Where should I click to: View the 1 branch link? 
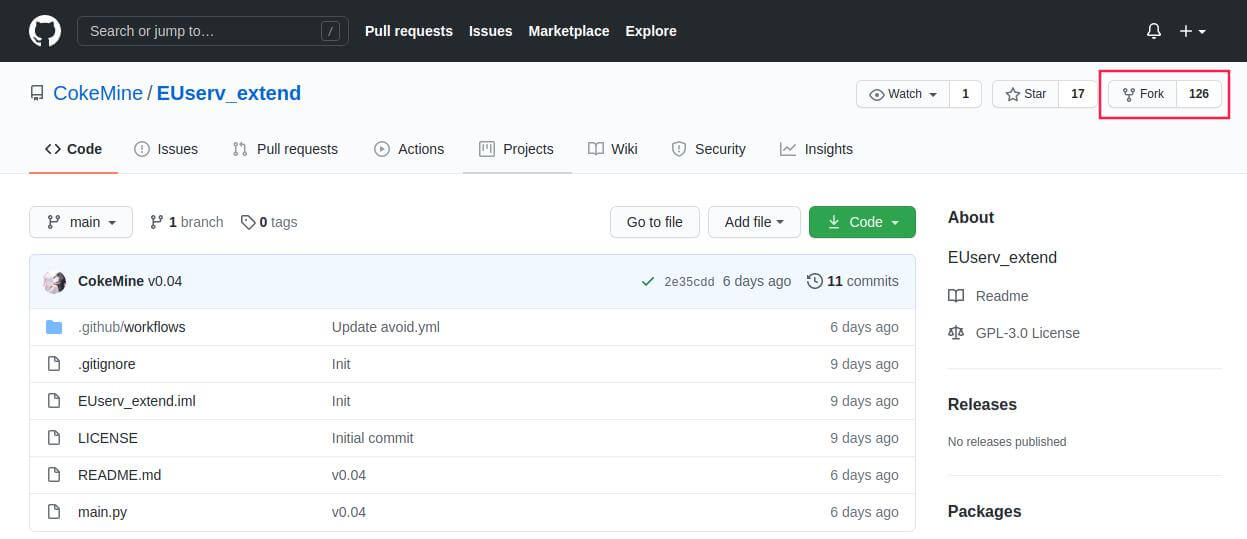coord(186,222)
